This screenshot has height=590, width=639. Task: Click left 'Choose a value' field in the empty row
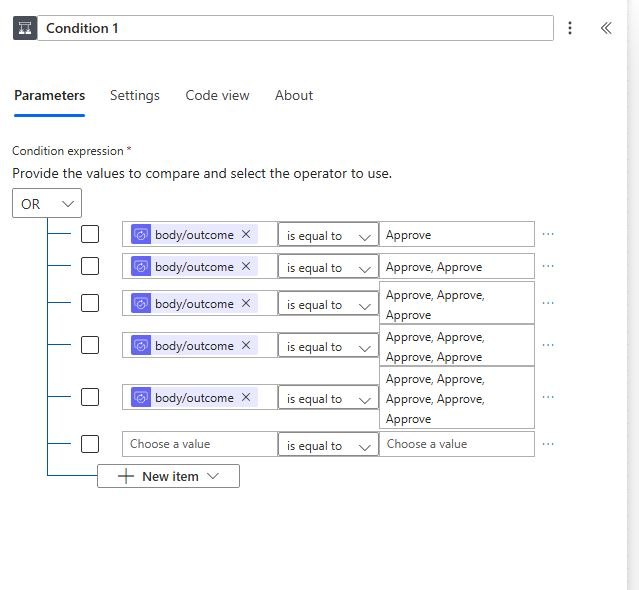(200, 444)
